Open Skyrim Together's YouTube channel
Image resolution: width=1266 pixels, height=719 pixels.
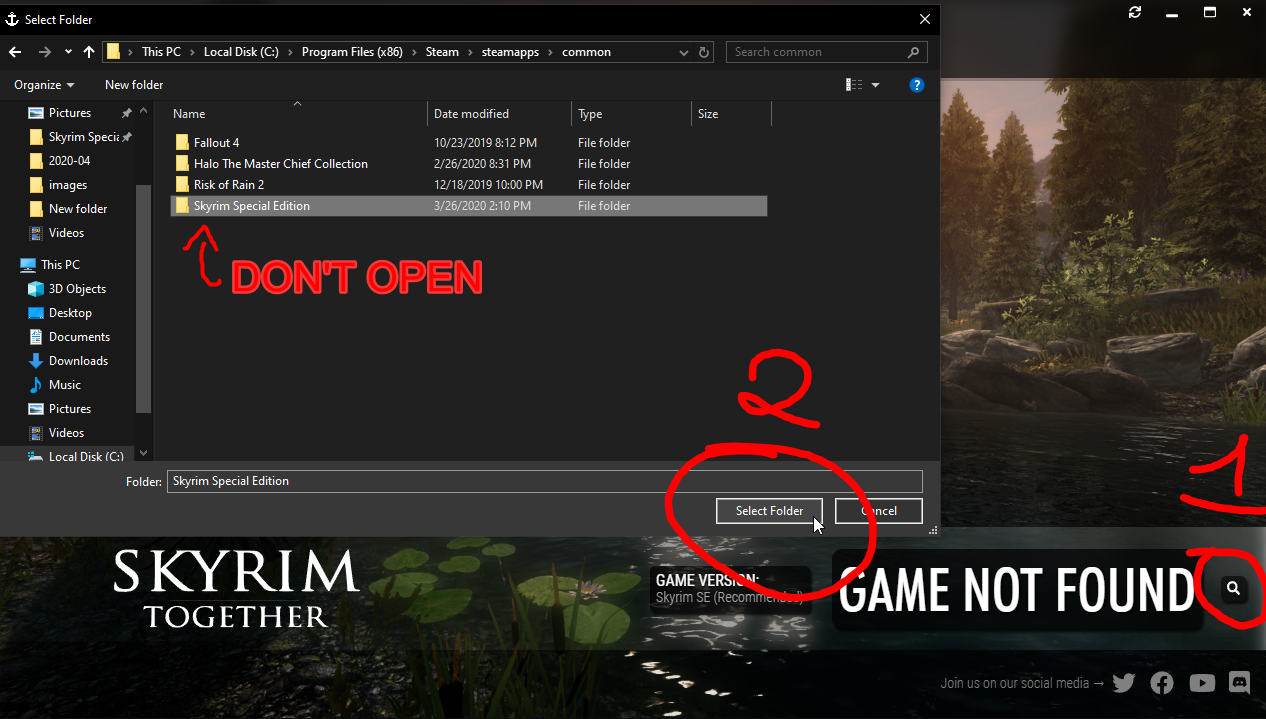[1201, 683]
